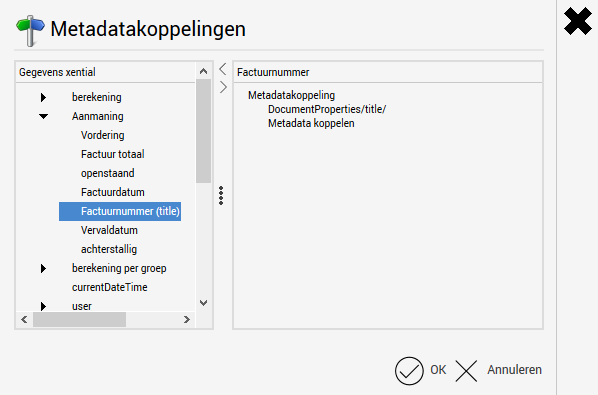Image resolution: width=598 pixels, height=395 pixels.
Task: Click the scroll left arrow of the tree
Action: click(24, 320)
